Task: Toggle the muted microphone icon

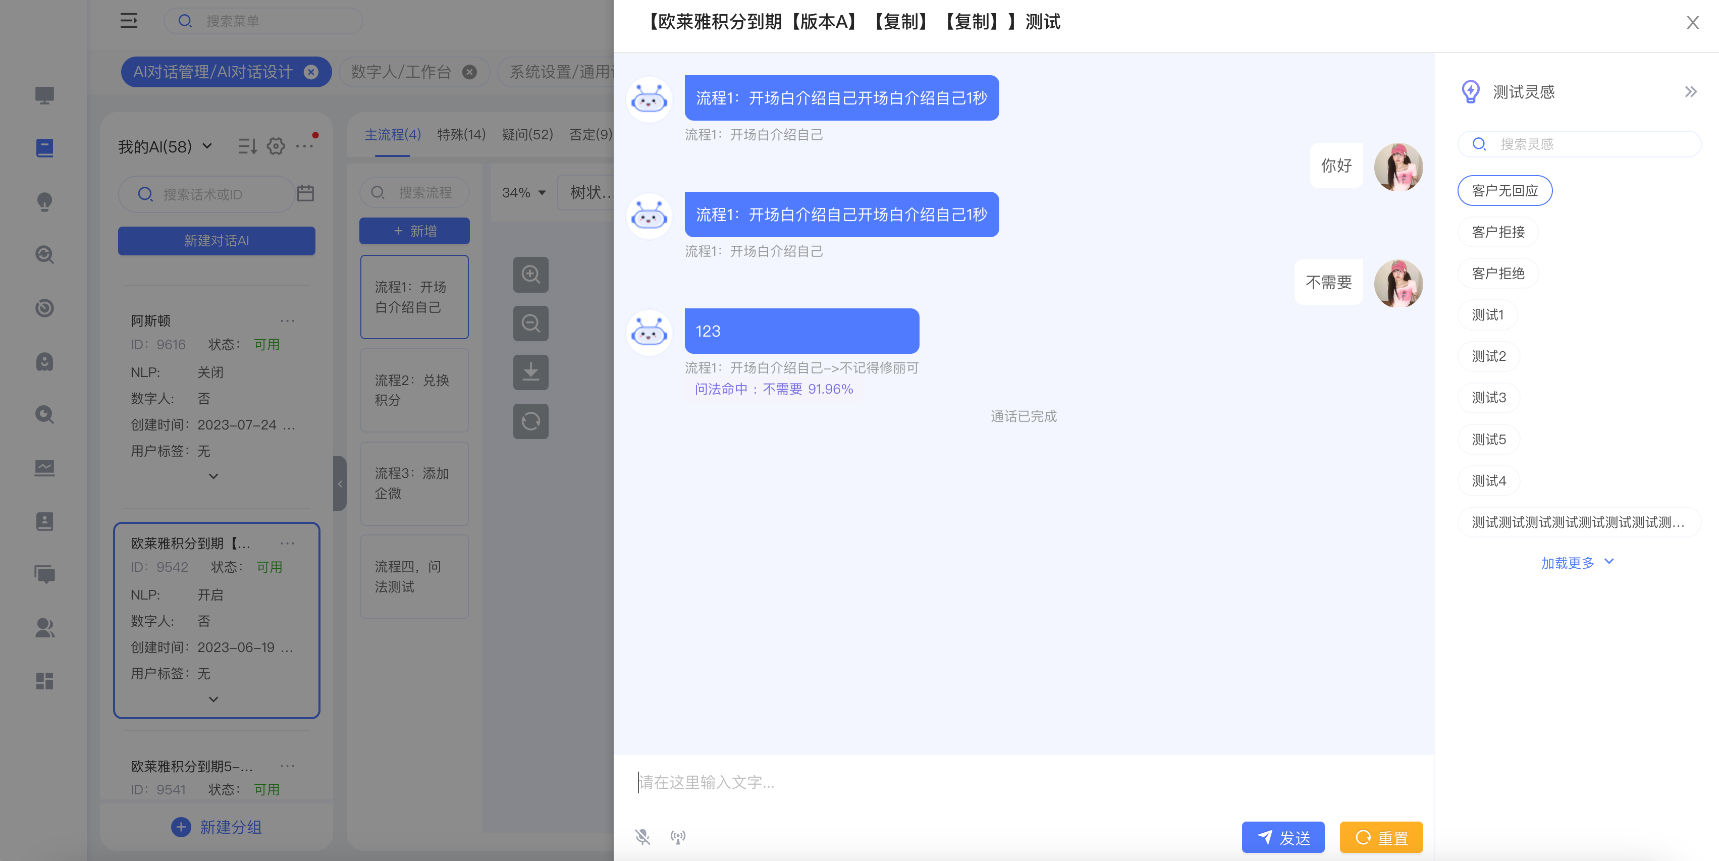Action: (642, 837)
